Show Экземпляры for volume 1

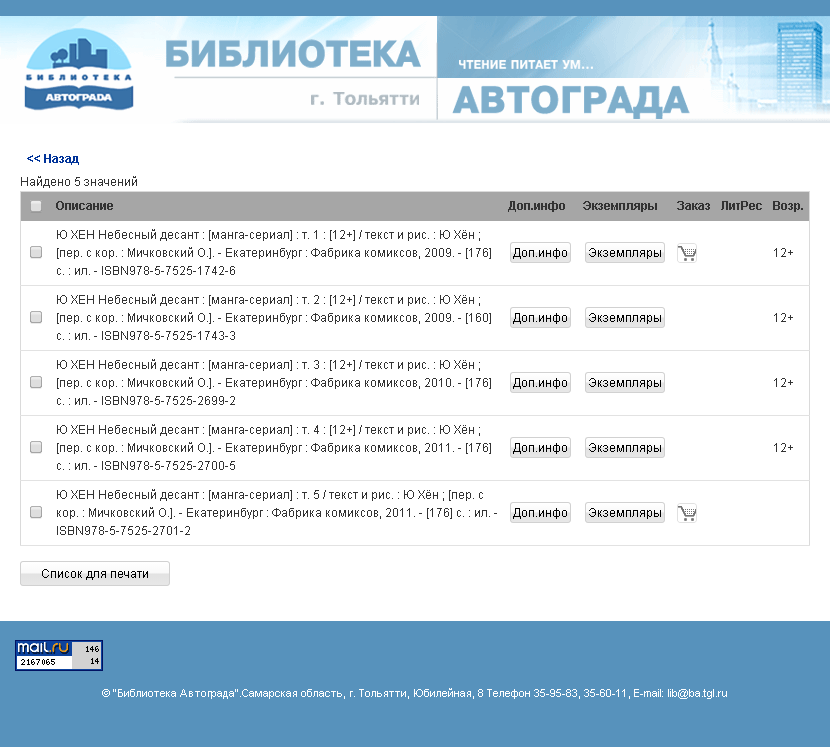click(x=624, y=253)
